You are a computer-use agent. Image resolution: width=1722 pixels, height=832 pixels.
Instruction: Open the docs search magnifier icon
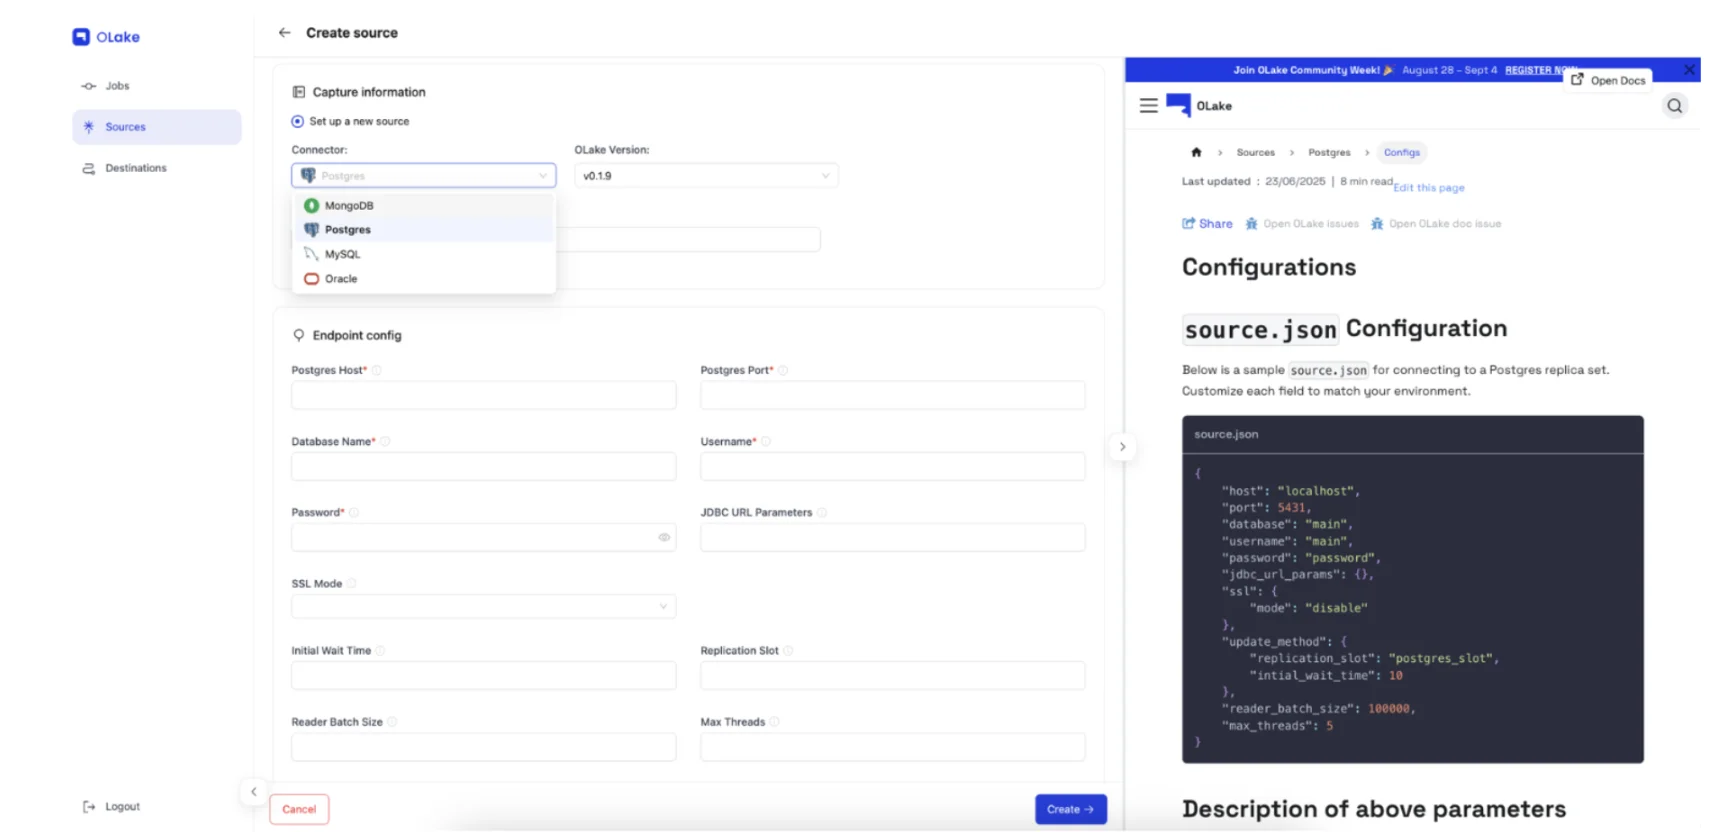pyautogui.click(x=1674, y=106)
